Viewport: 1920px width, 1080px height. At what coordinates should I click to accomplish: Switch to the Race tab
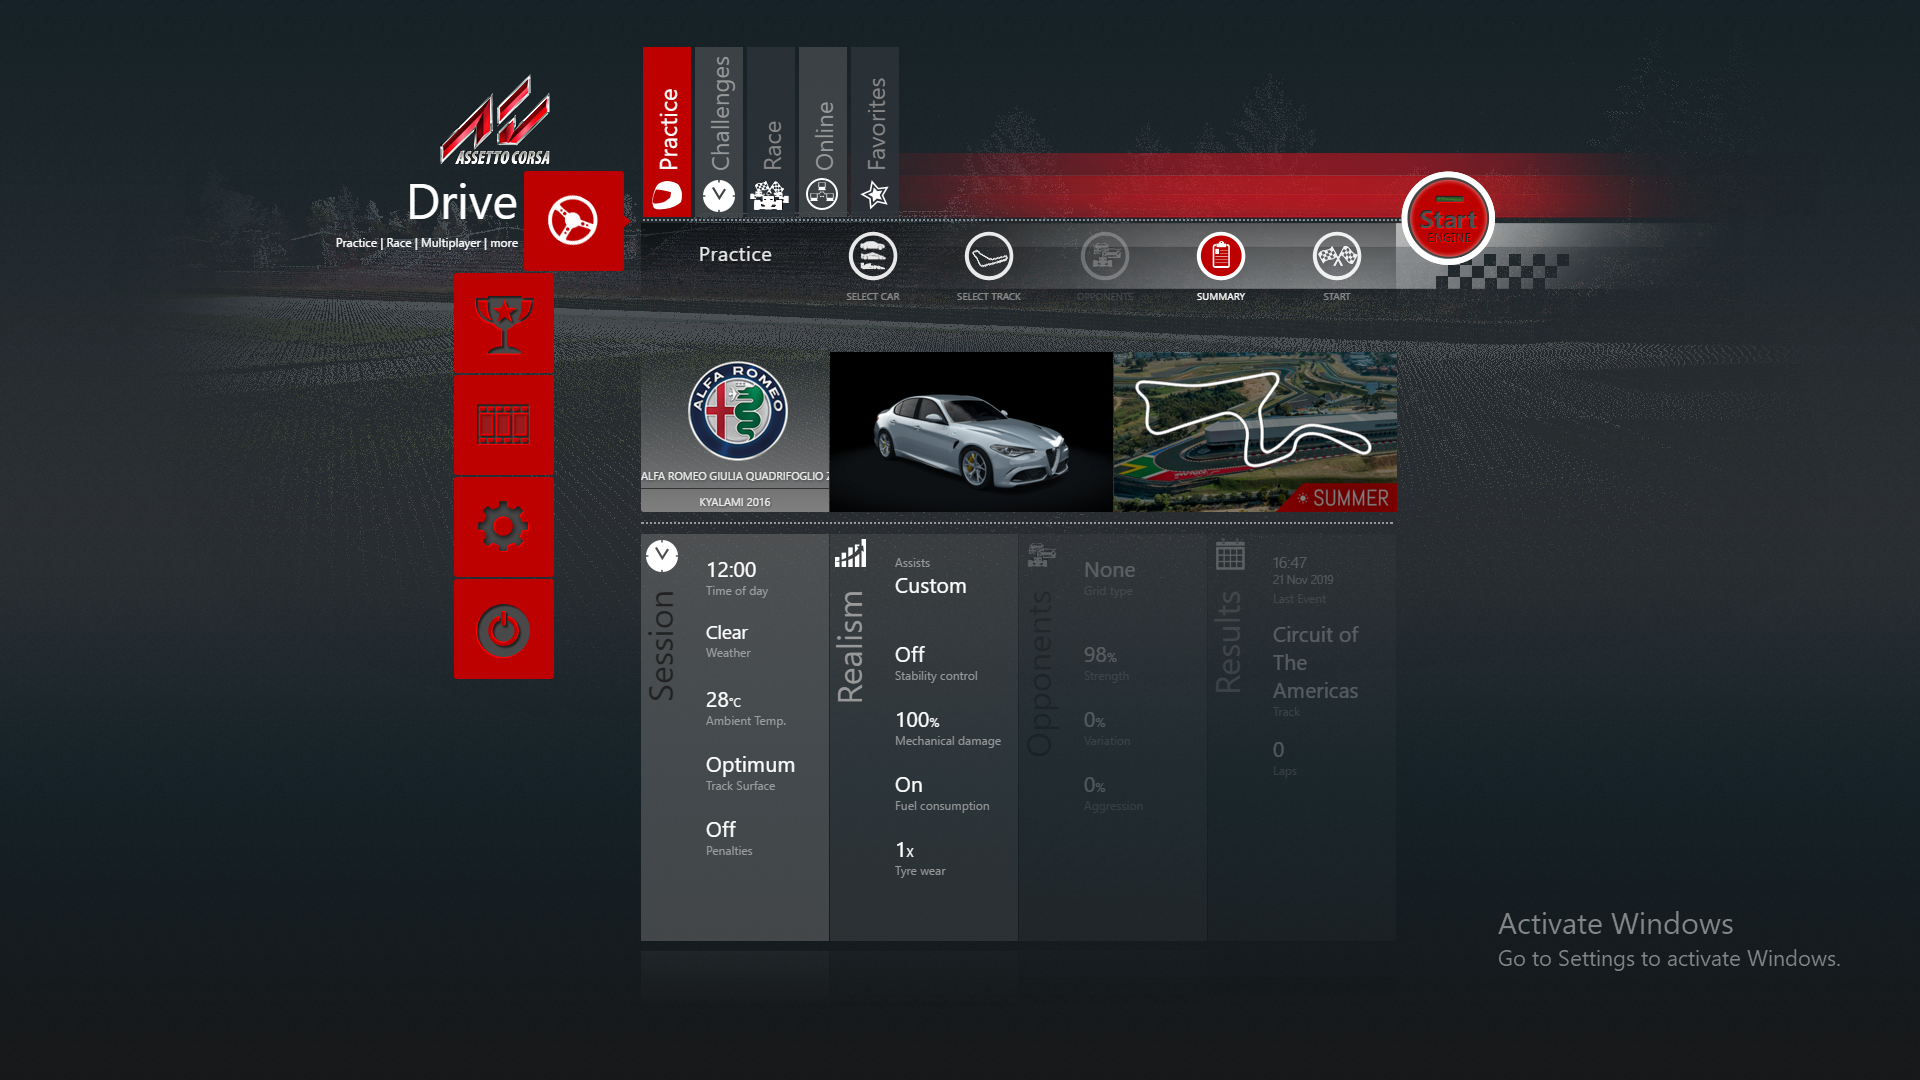coord(771,132)
